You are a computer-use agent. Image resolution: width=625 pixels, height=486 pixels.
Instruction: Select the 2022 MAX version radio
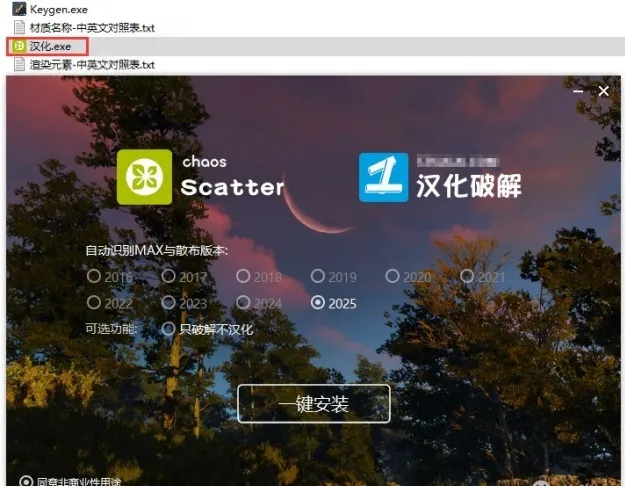point(94,302)
